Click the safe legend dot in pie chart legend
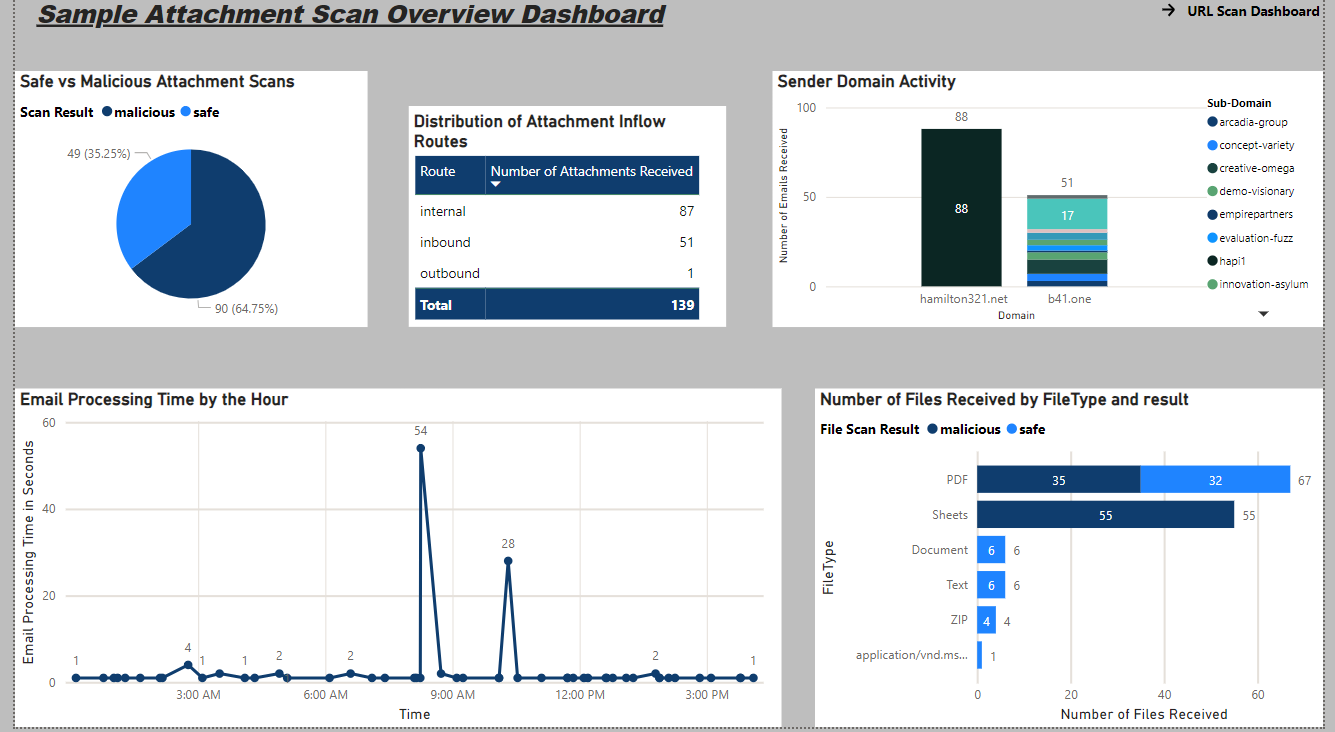The height and width of the screenshot is (732, 1335). (x=185, y=113)
